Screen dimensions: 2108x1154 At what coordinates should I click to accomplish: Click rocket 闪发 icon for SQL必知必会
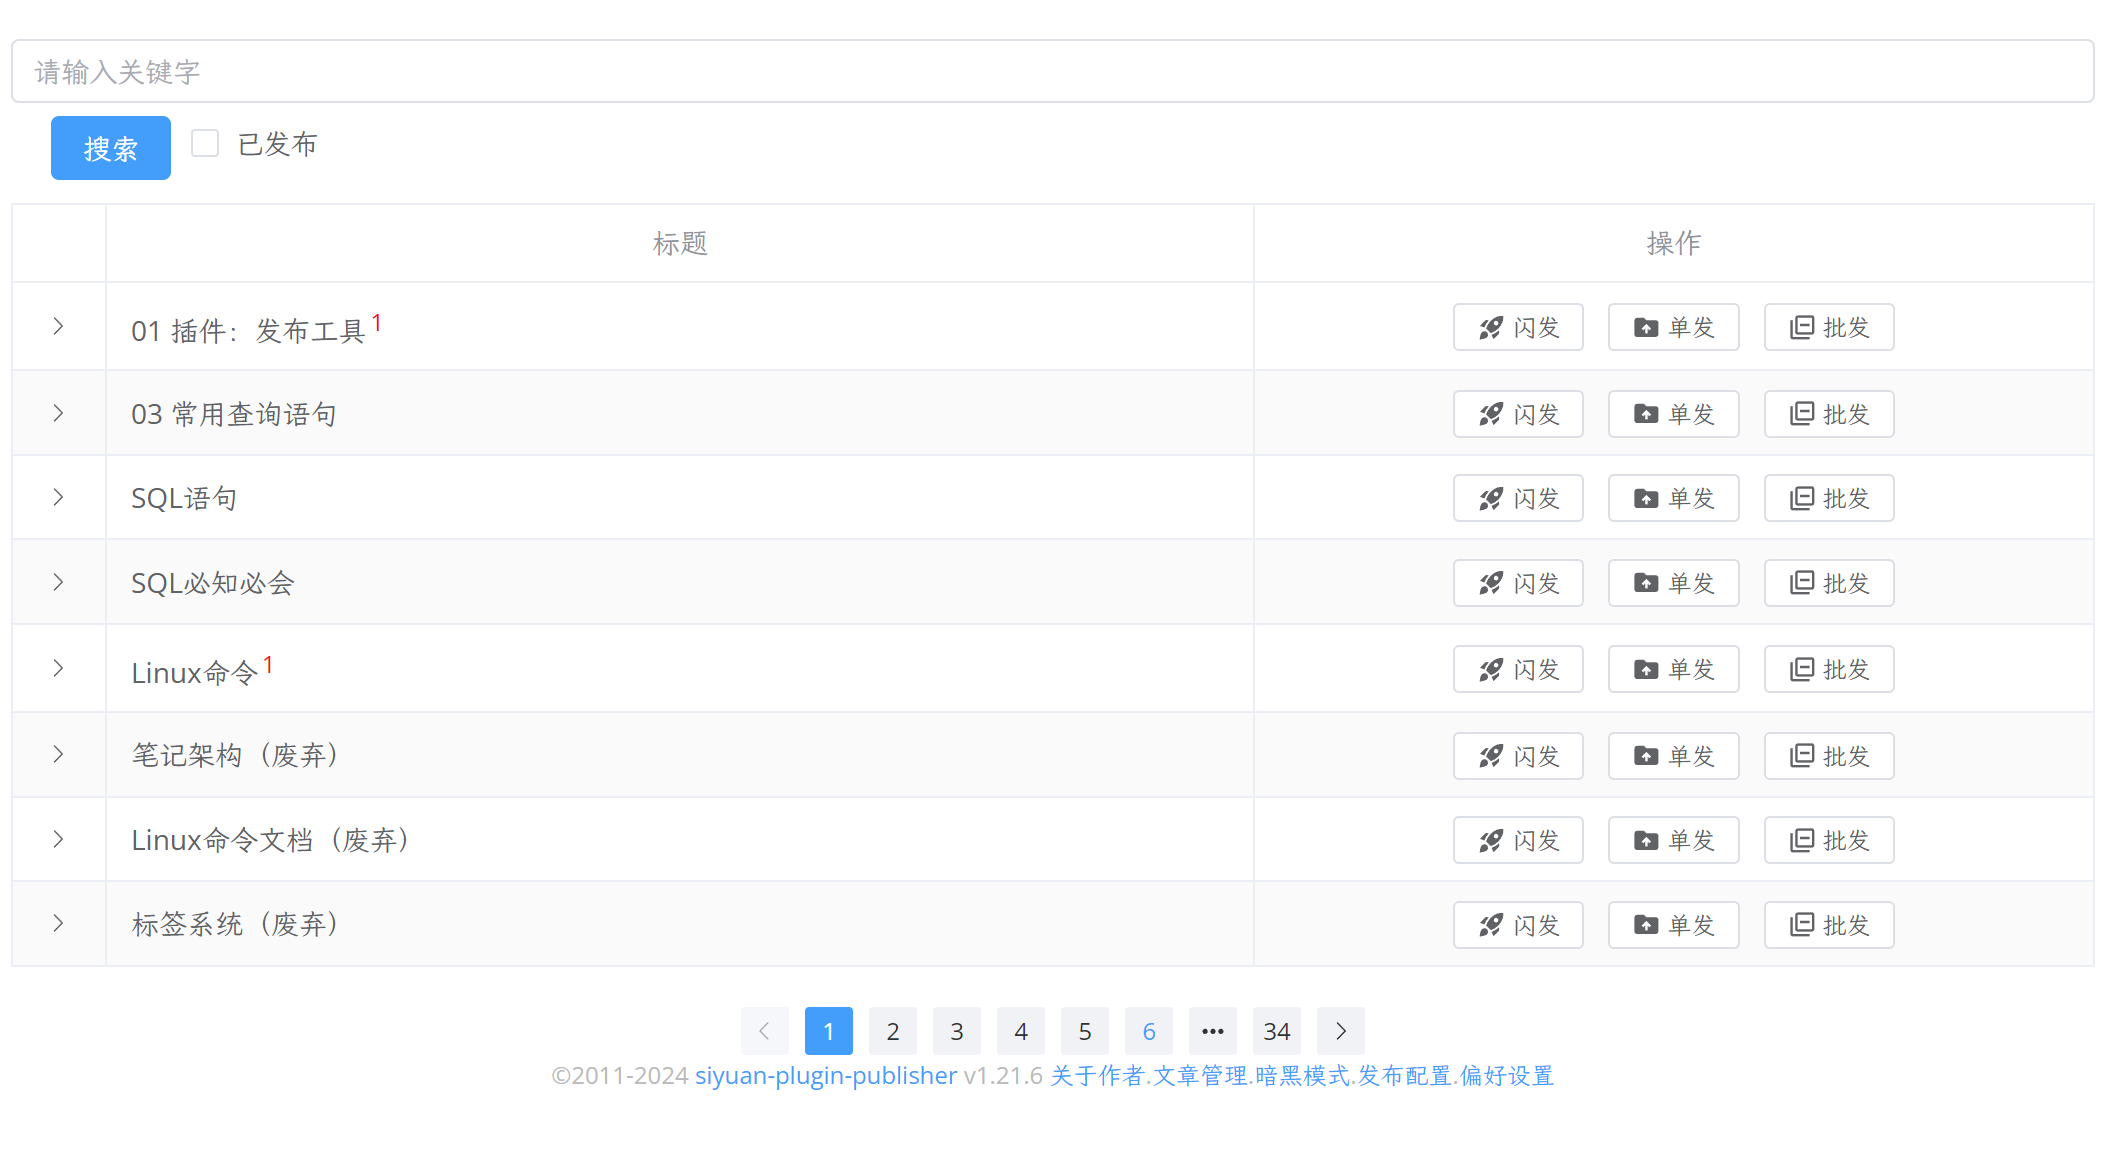(x=1491, y=583)
